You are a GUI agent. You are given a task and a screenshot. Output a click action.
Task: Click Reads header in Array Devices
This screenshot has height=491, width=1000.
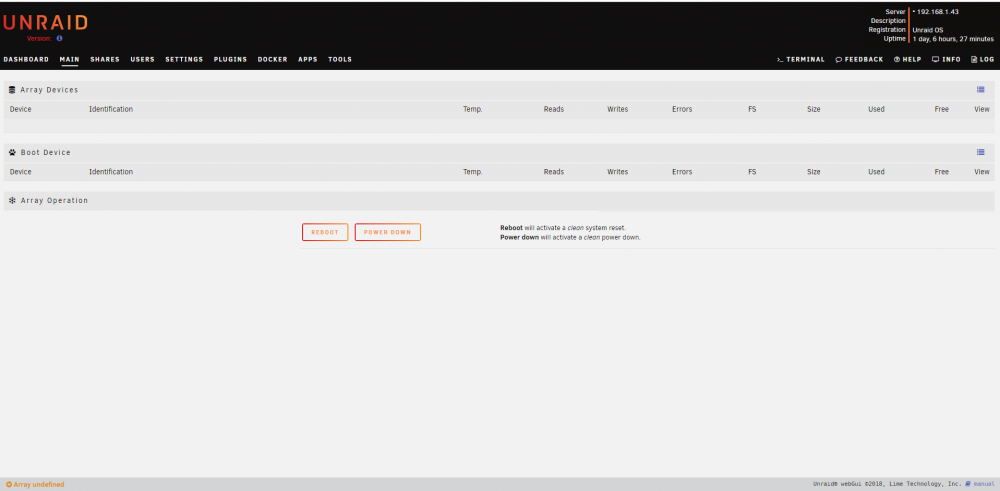(x=554, y=109)
